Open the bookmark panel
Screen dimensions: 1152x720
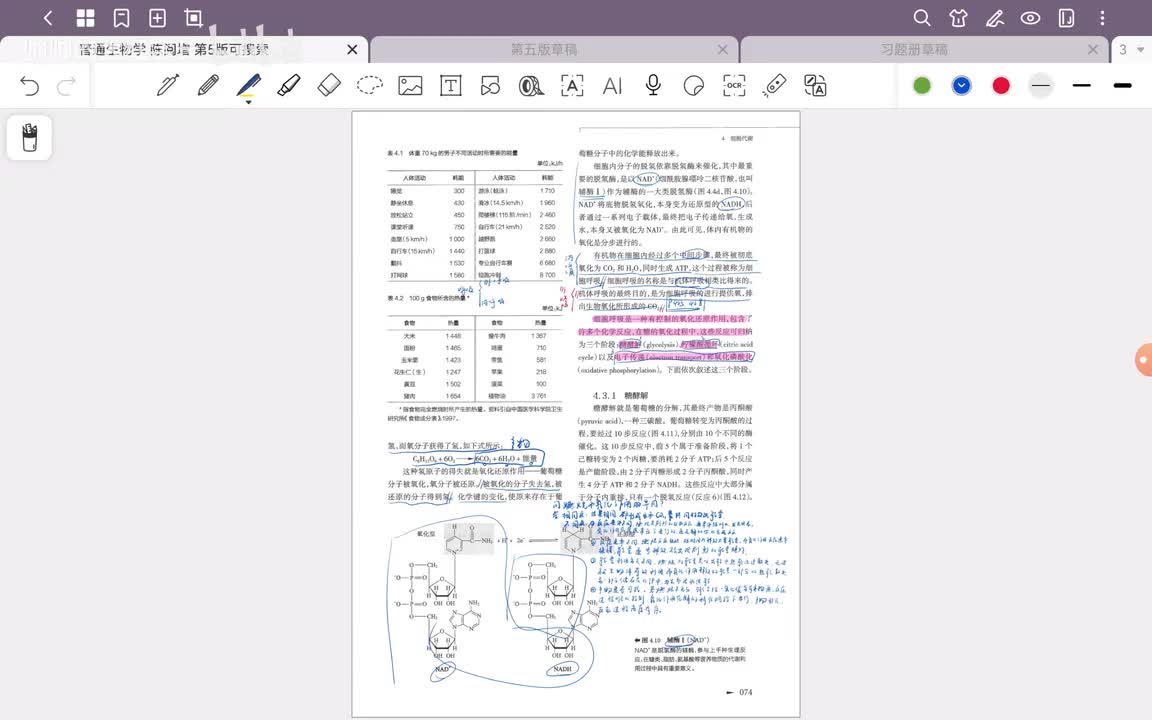click(x=121, y=18)
